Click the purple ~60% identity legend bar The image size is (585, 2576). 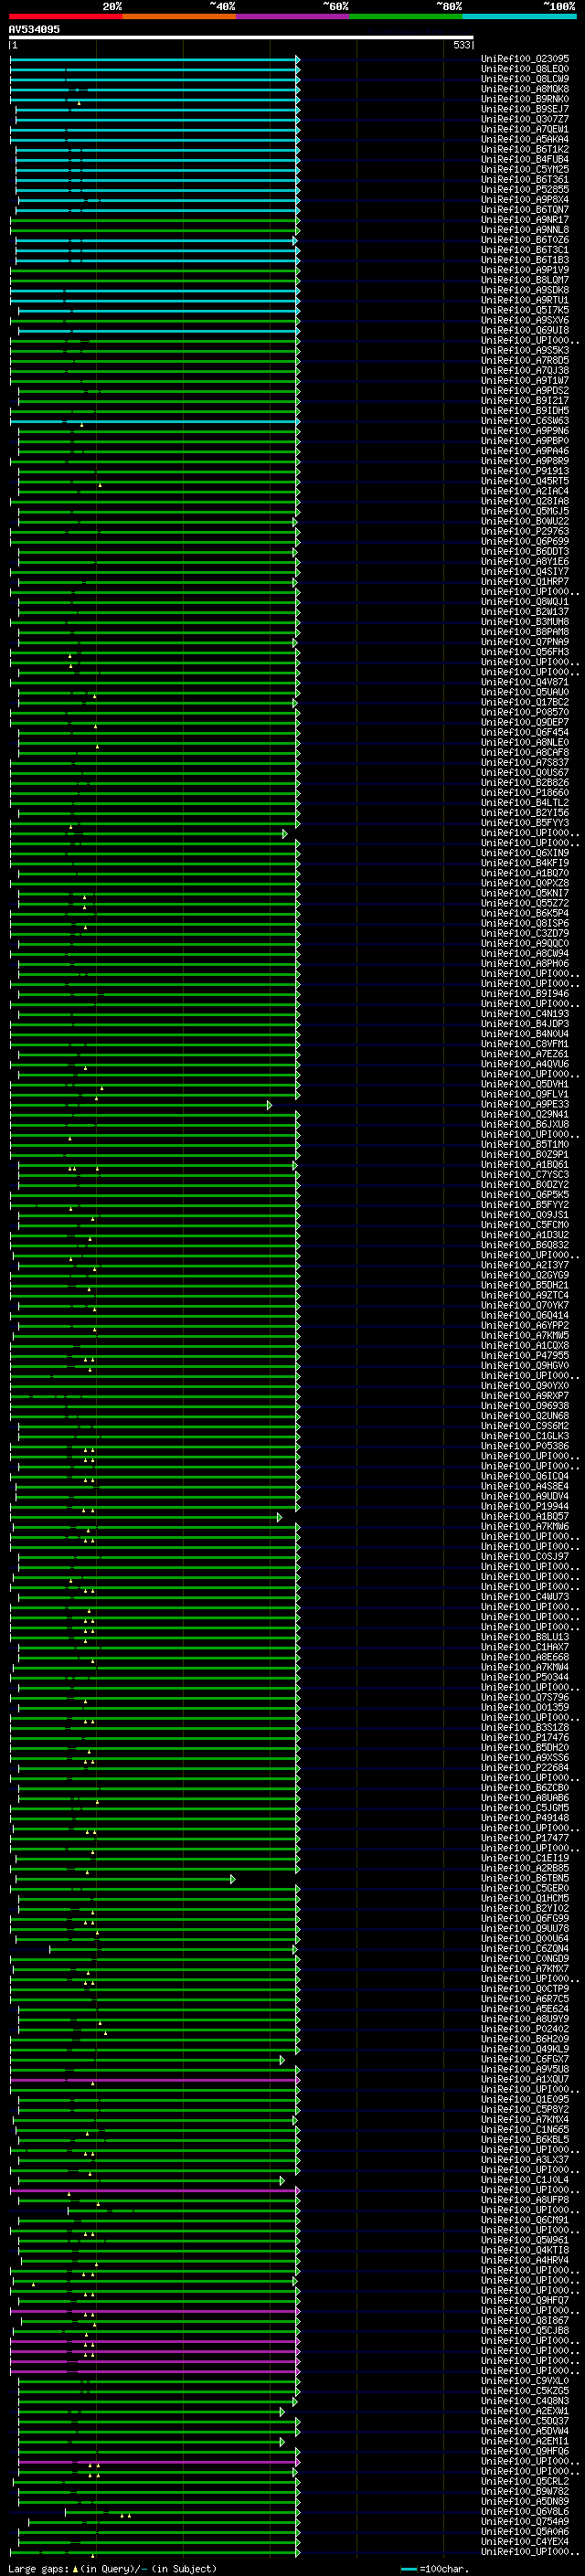[292, 16]
